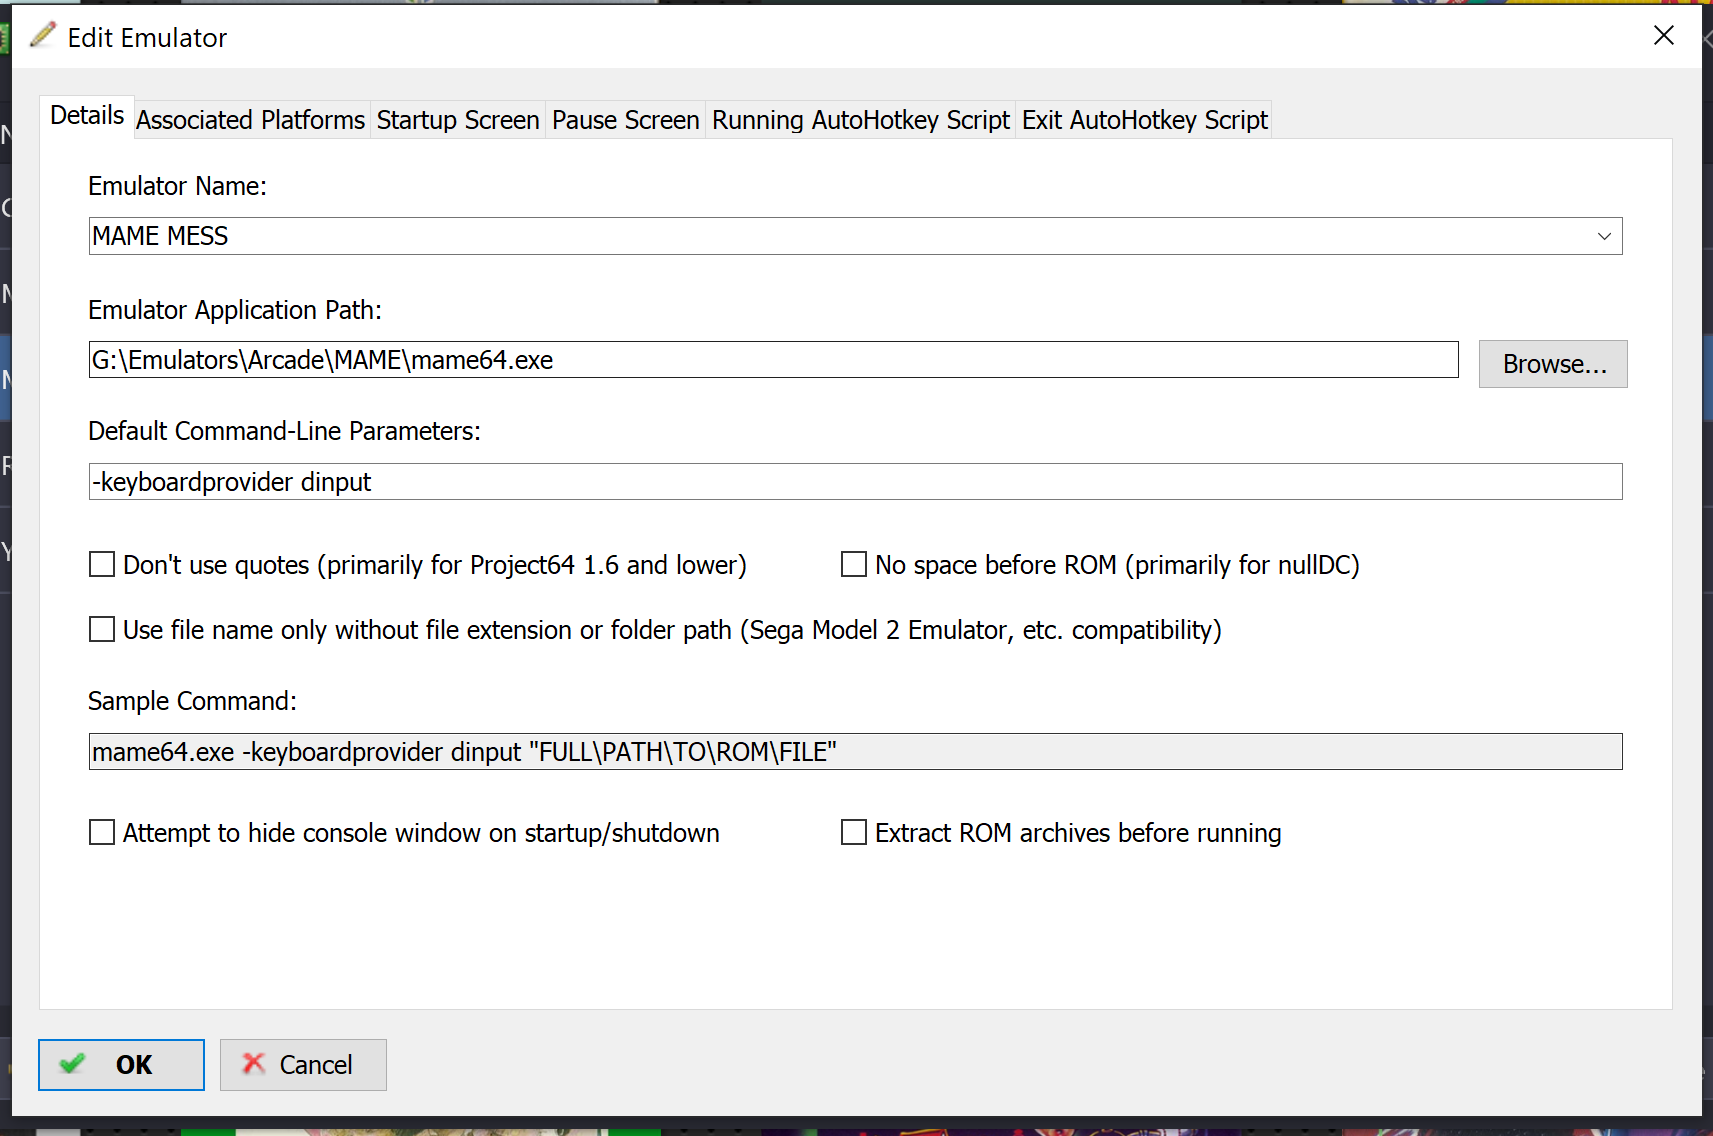Confirm changes with the OK button

121,1065
